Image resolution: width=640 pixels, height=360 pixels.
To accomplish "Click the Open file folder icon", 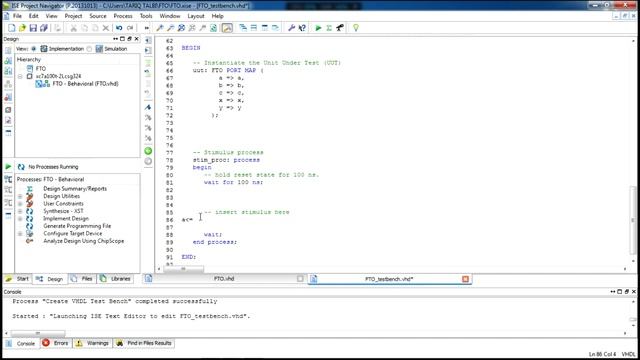I will [x=22, y=28].
